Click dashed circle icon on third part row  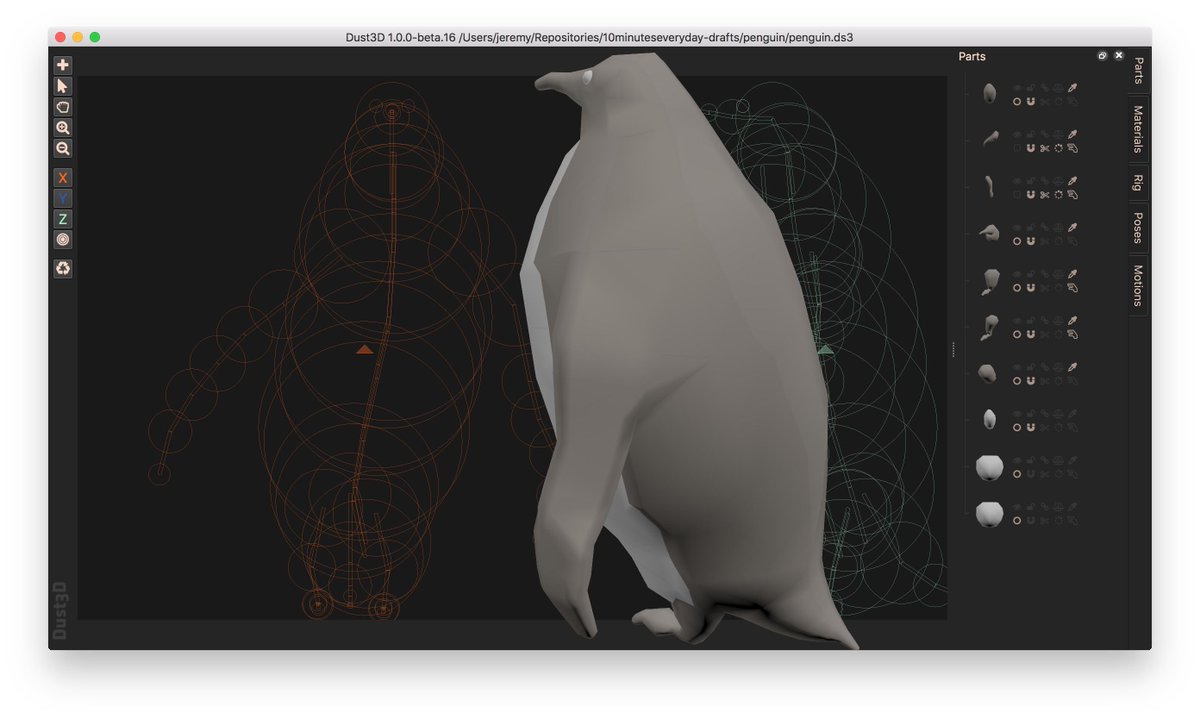tap(1058, 194)
